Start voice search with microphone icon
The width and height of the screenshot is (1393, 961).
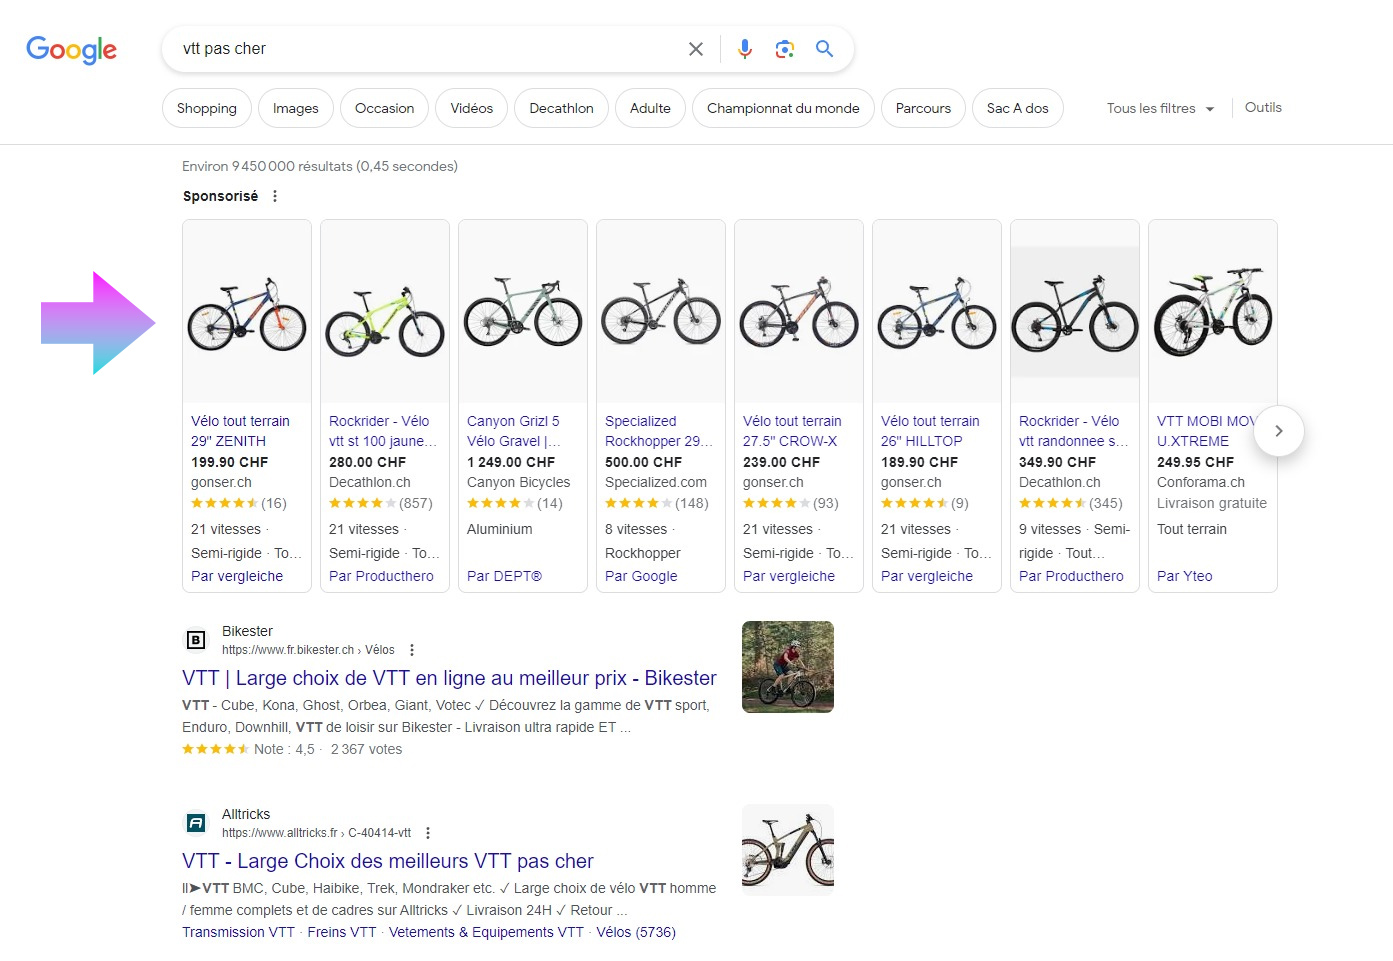[x=745, y=49]
